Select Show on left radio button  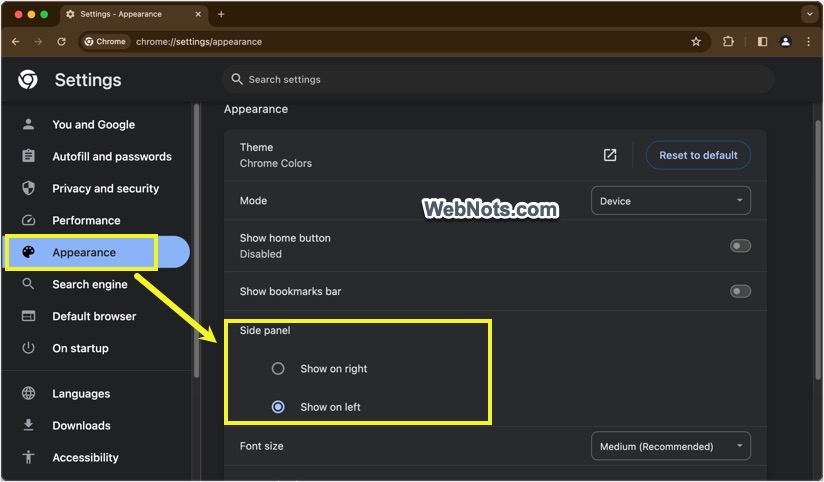pos(279,407)
